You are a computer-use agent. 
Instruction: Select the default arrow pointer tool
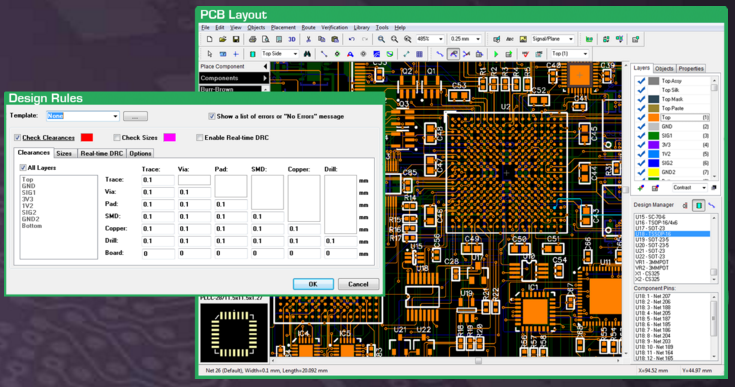point(210,54)
